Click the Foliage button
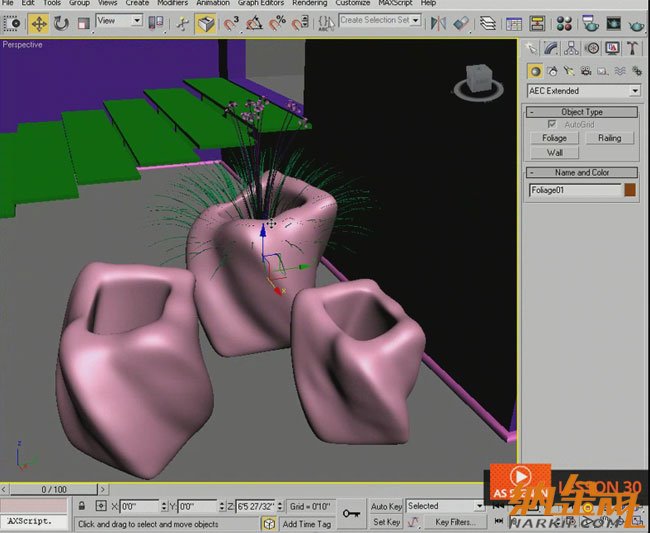 554,138
